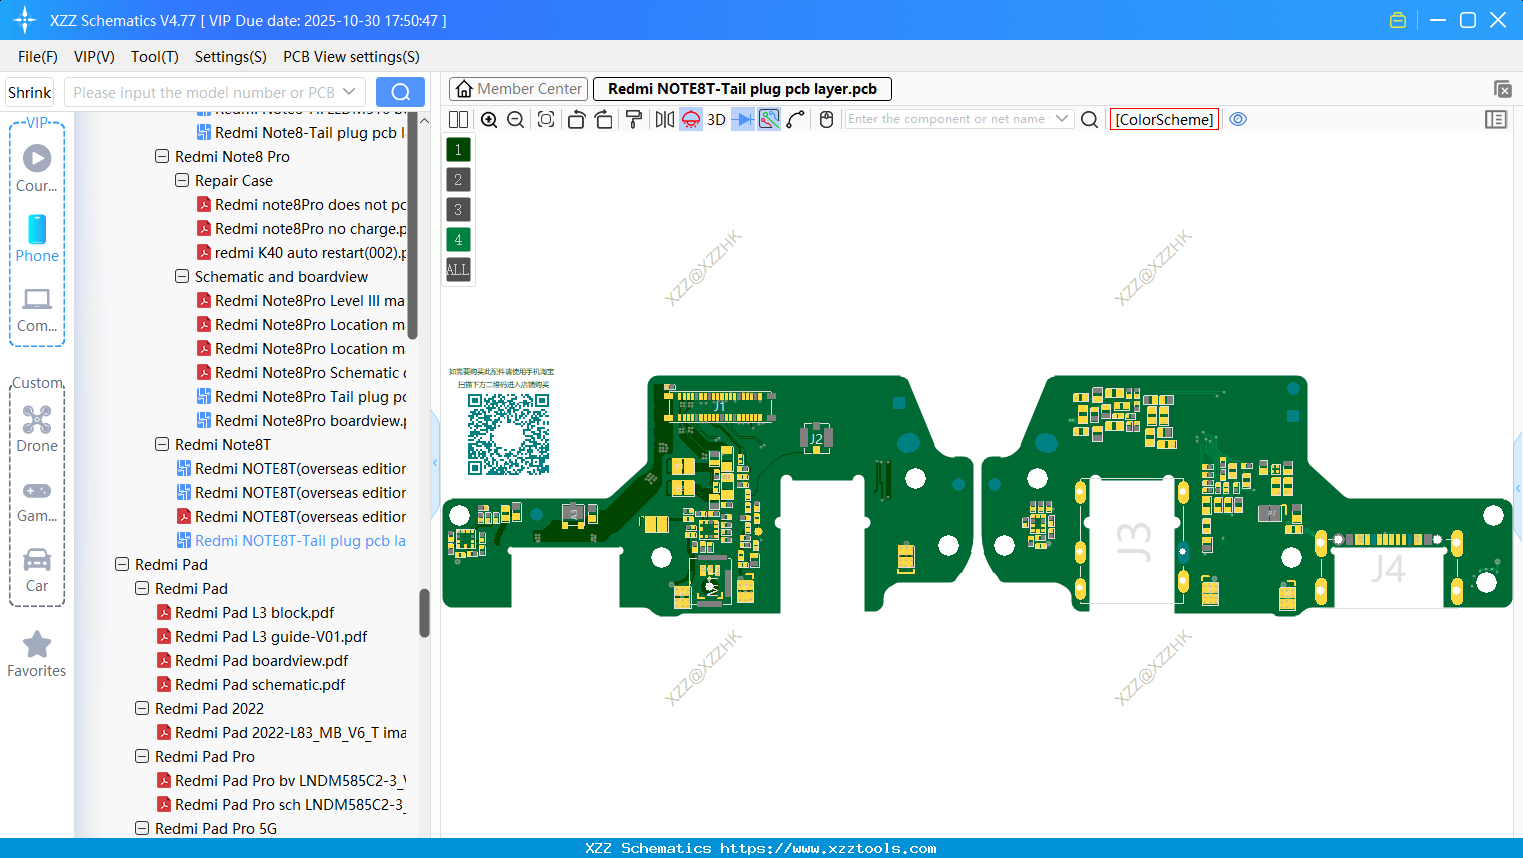Open the mouse settings icon on toolbar
The height and width of the screenshot is (858, 1523).
[823, 119]
